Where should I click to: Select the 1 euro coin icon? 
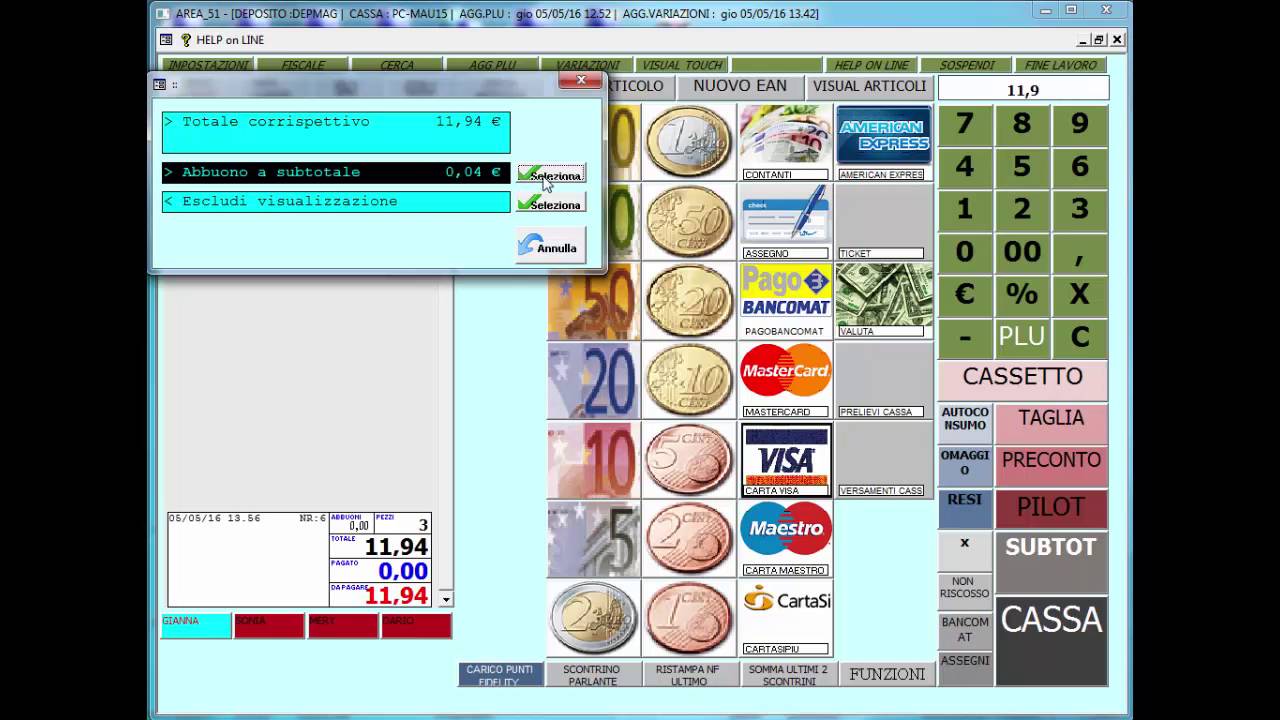(688, 142)
